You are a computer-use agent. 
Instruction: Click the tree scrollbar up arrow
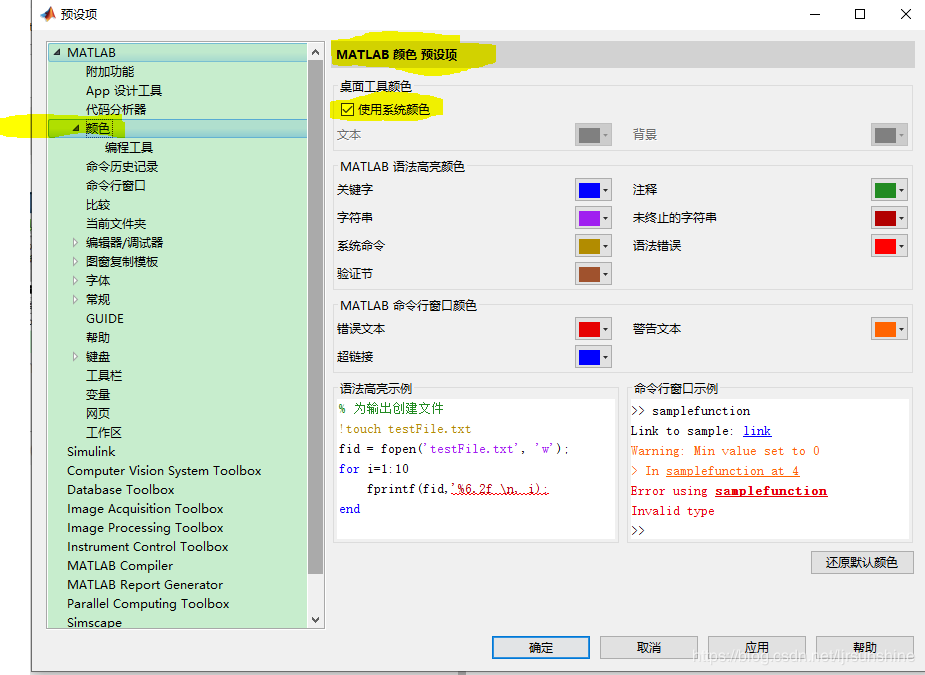click(316, 53)
